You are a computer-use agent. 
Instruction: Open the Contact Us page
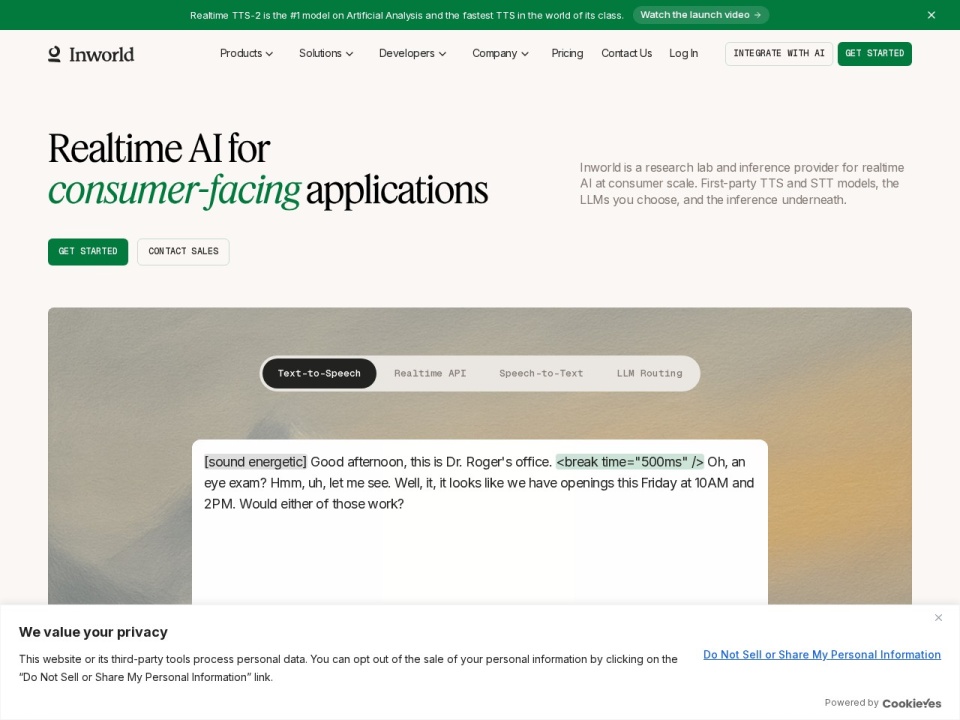[x=626, y=53]
